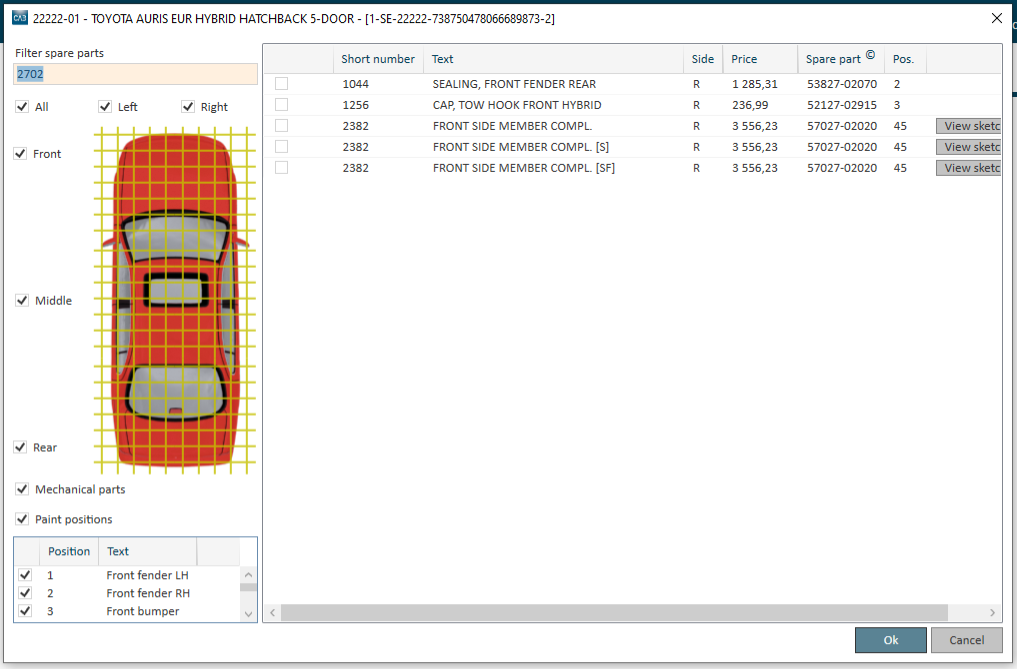1017x669 pixels.
Task: Click Text header in paint positions list
Action: 148,552
